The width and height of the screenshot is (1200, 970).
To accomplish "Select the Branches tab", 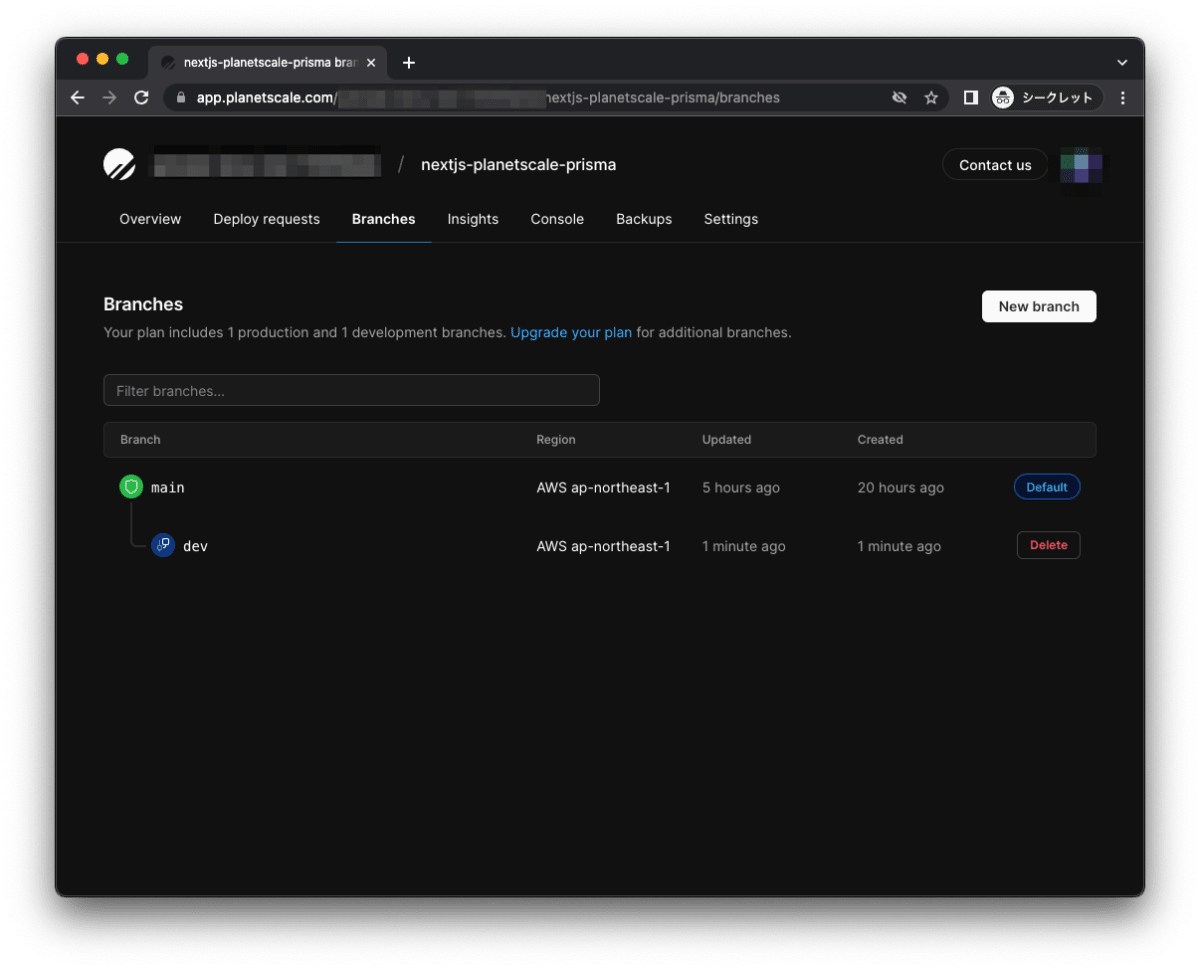I will click(383, 219).
